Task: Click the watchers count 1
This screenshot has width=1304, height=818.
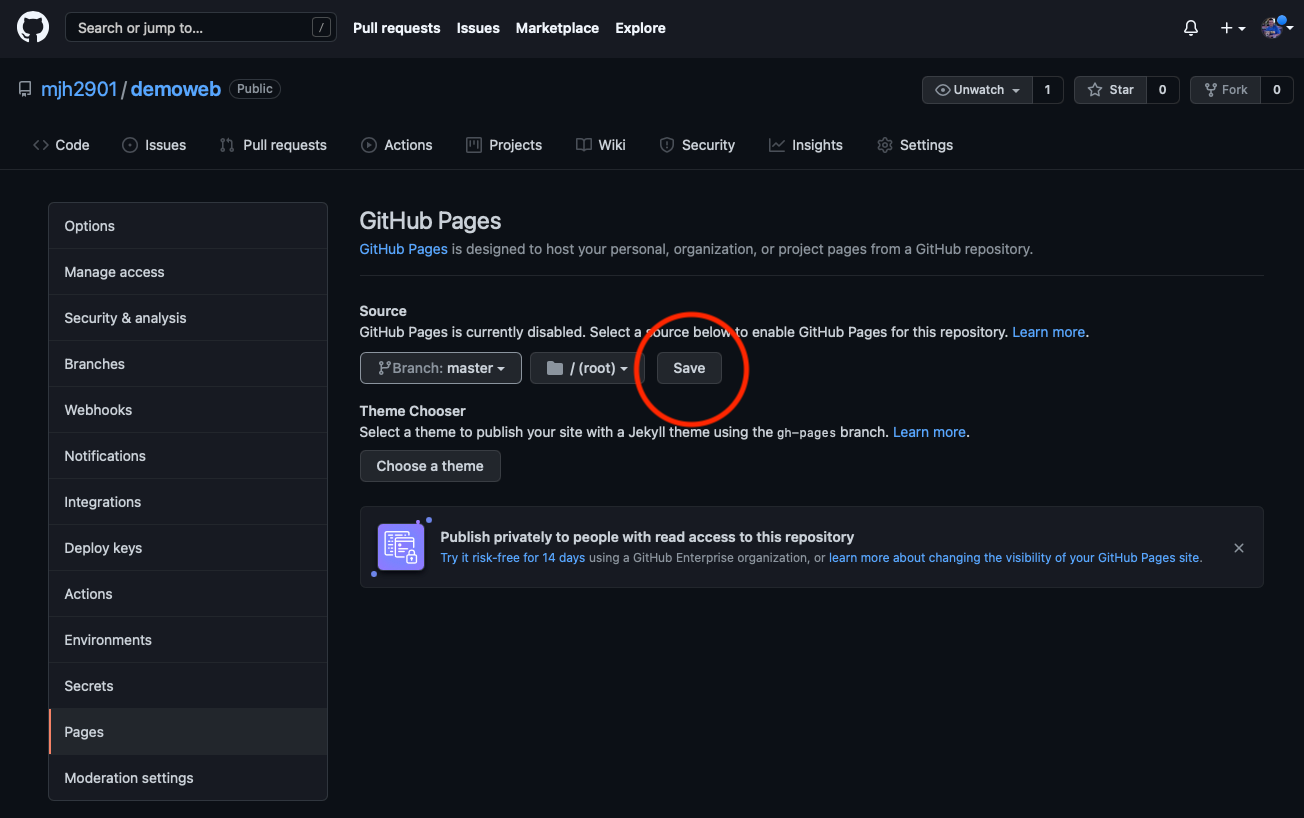Action: click(x=1047, y=90)
